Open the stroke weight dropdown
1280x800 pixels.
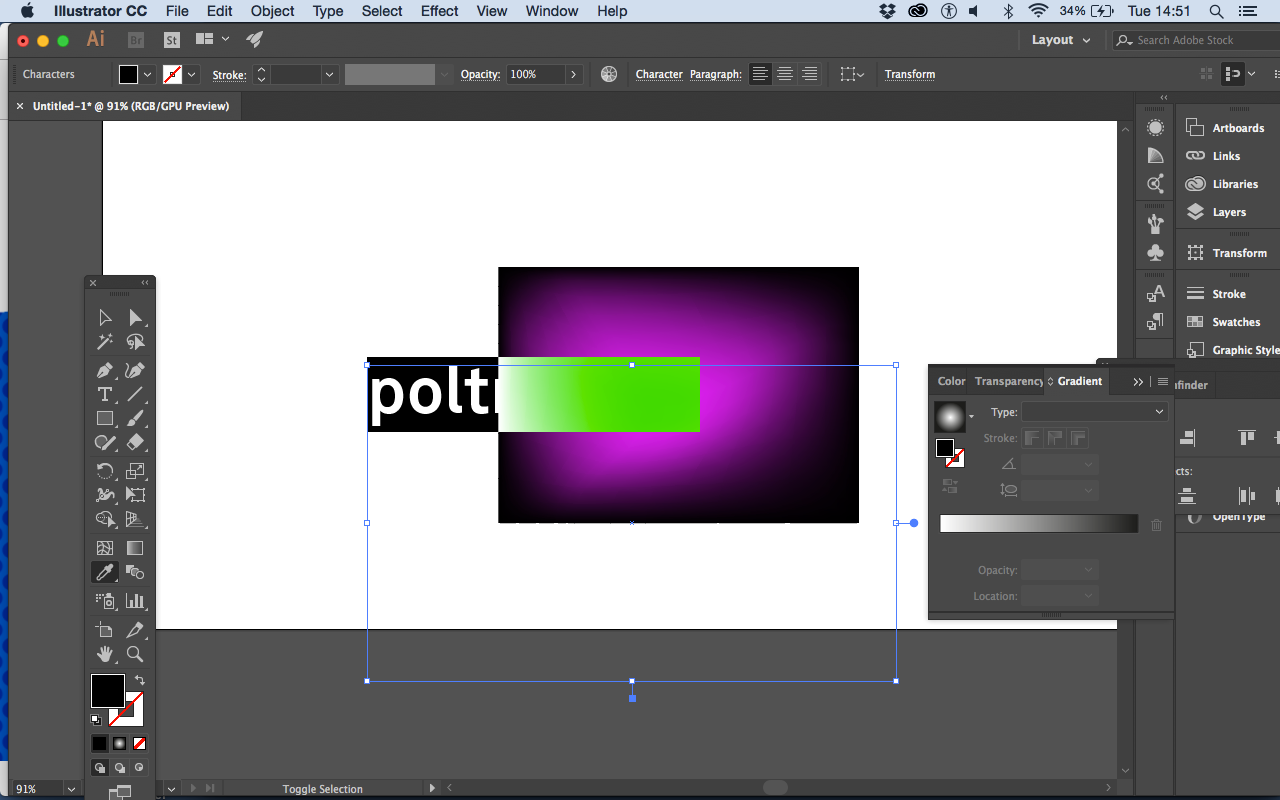(x=329, y=74)
